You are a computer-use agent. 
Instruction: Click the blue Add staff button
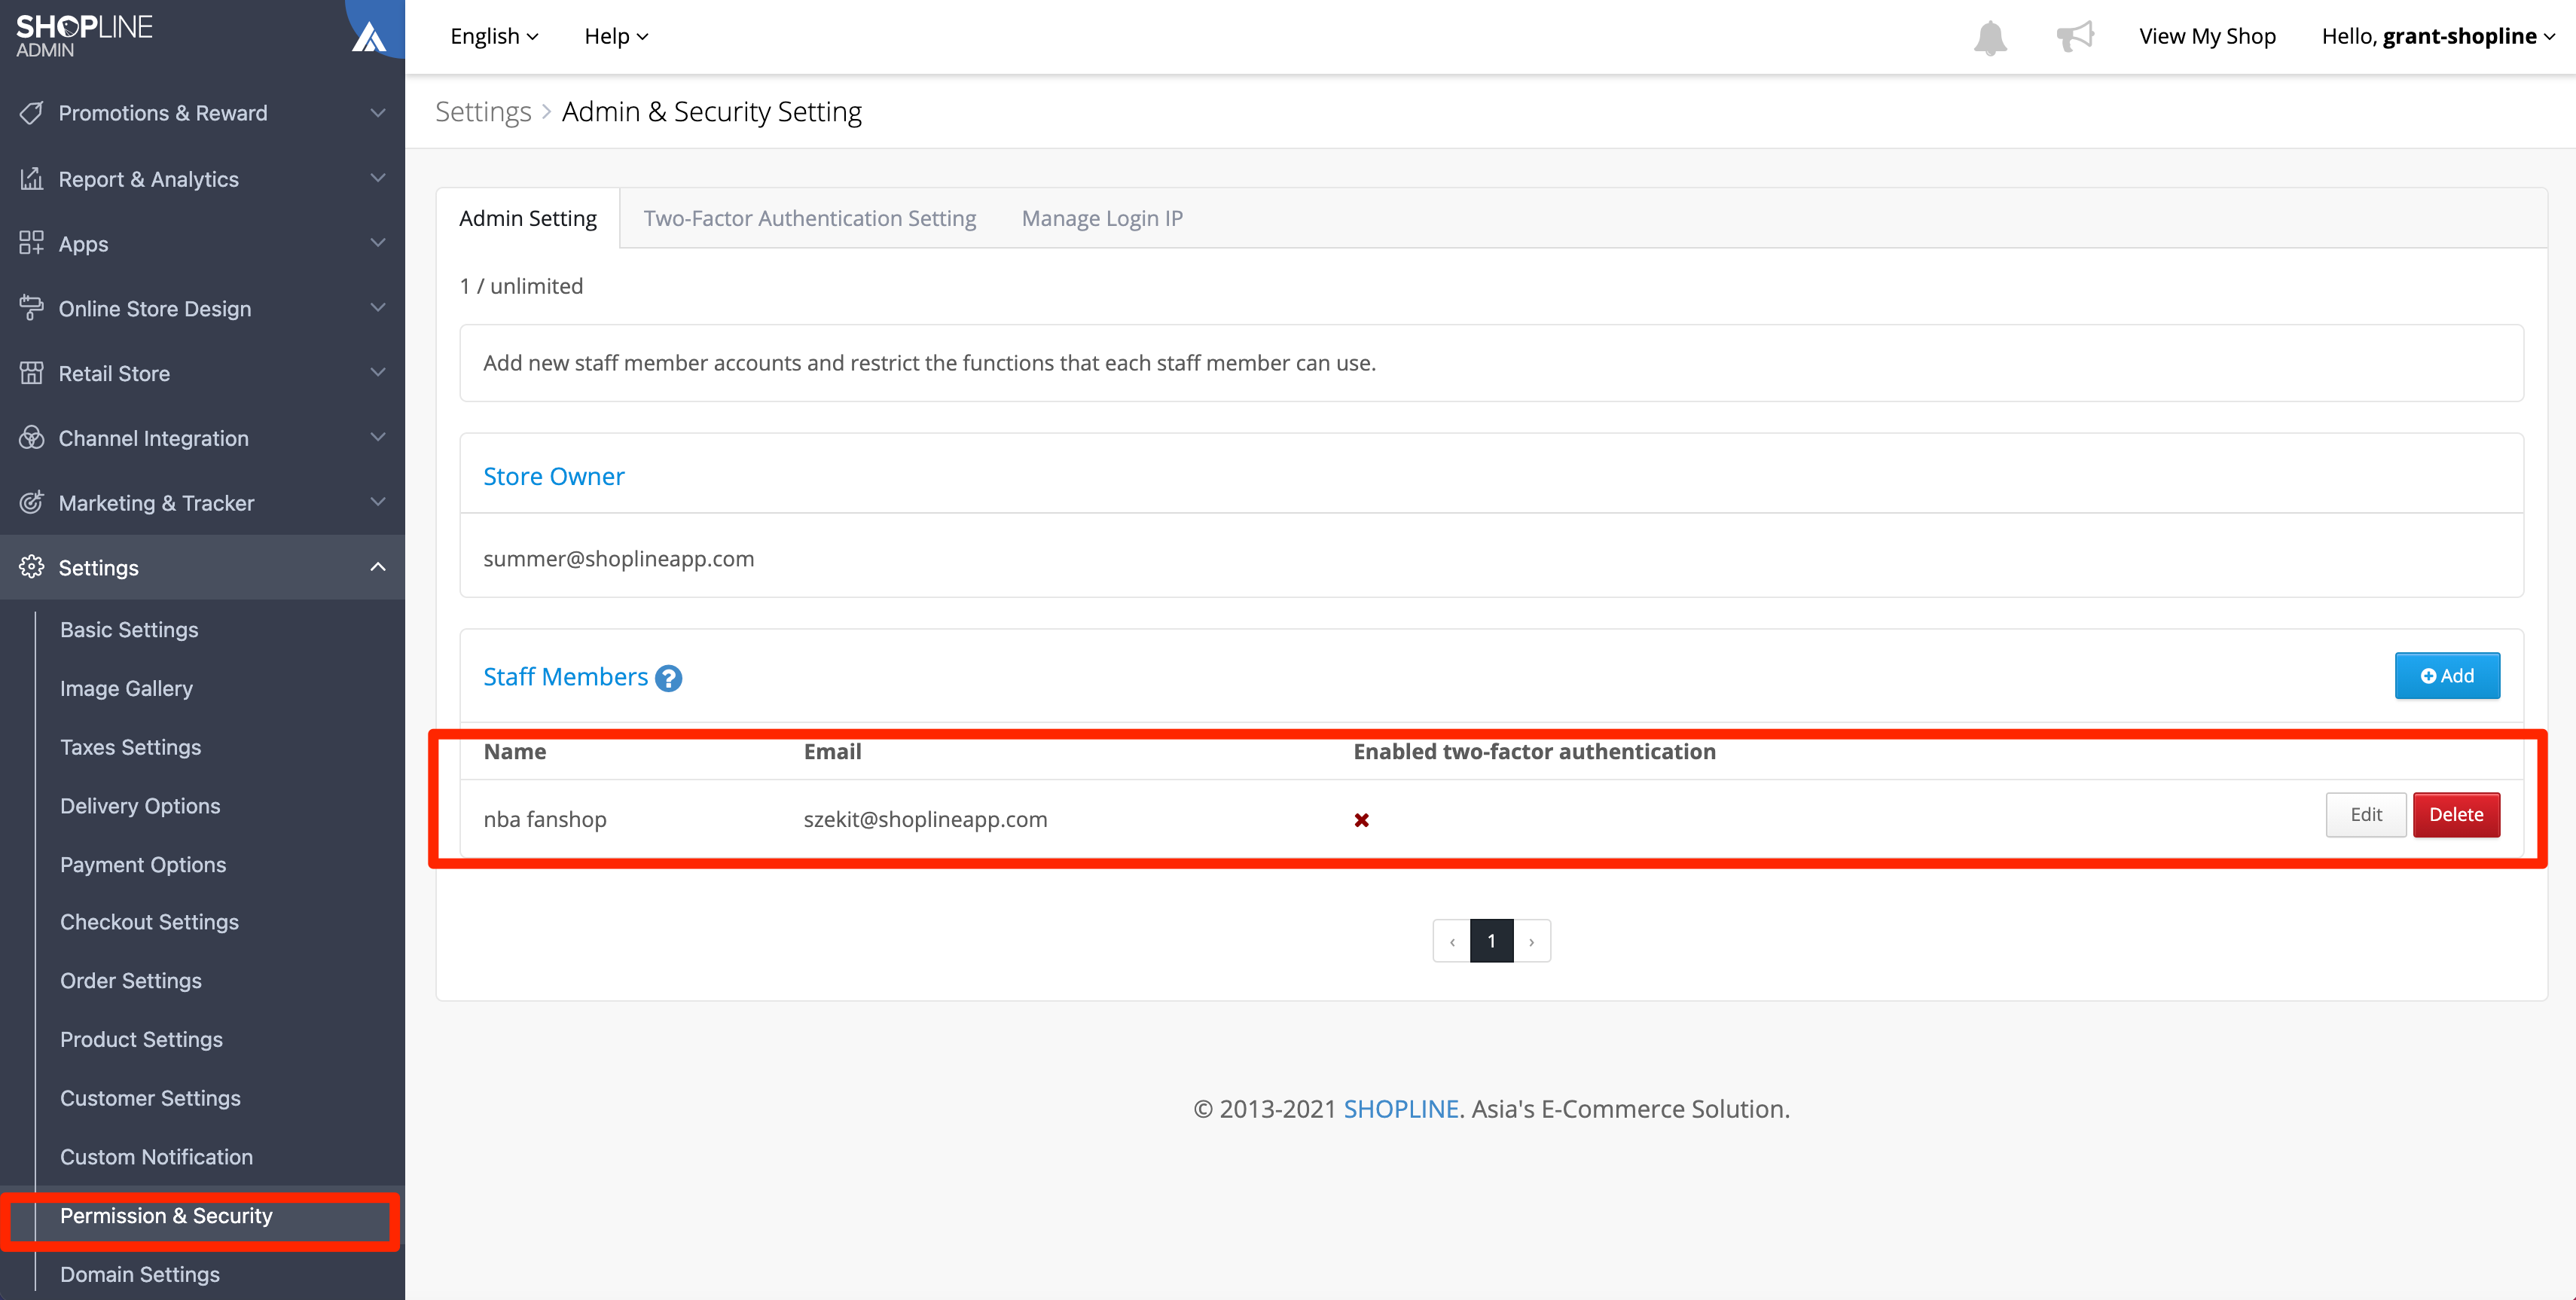(2447, 676)
